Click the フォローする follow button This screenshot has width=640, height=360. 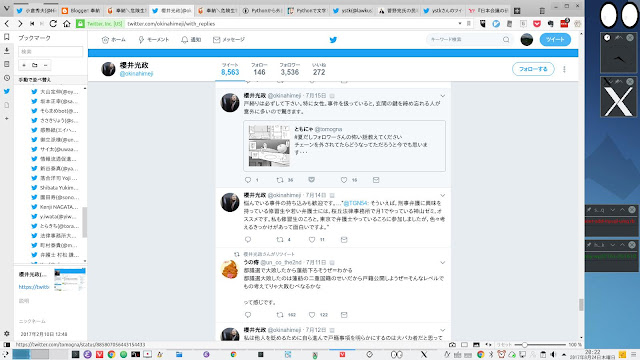(x=533, y=69)
